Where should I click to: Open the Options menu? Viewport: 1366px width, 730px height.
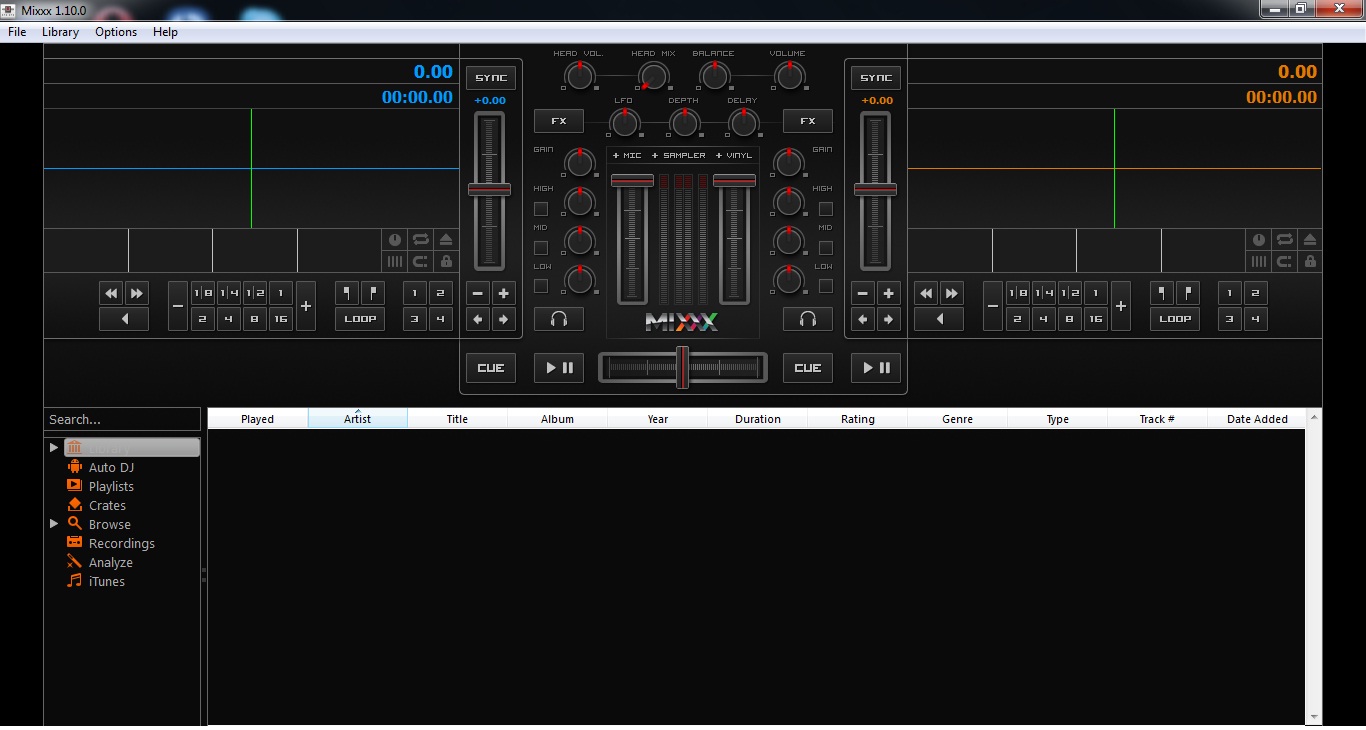[116, 32]
